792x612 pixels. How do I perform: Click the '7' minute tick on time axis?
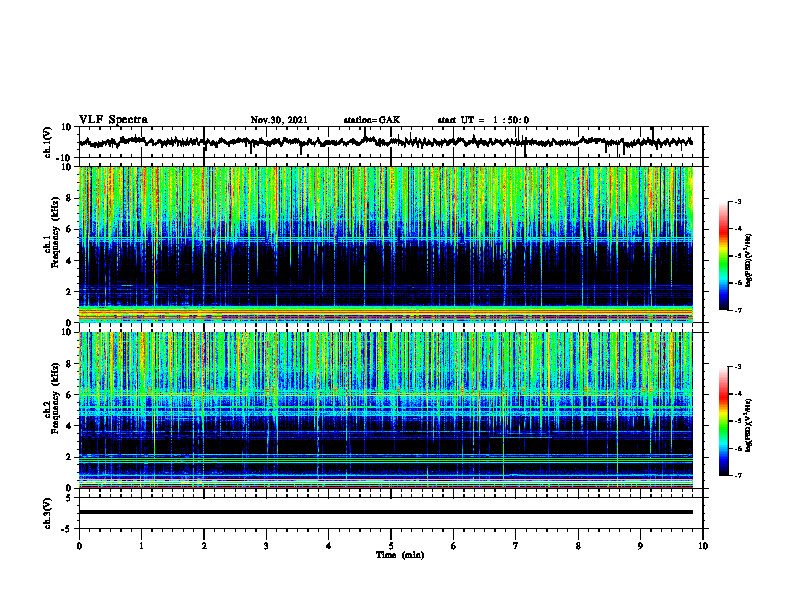tap(516, 546)
